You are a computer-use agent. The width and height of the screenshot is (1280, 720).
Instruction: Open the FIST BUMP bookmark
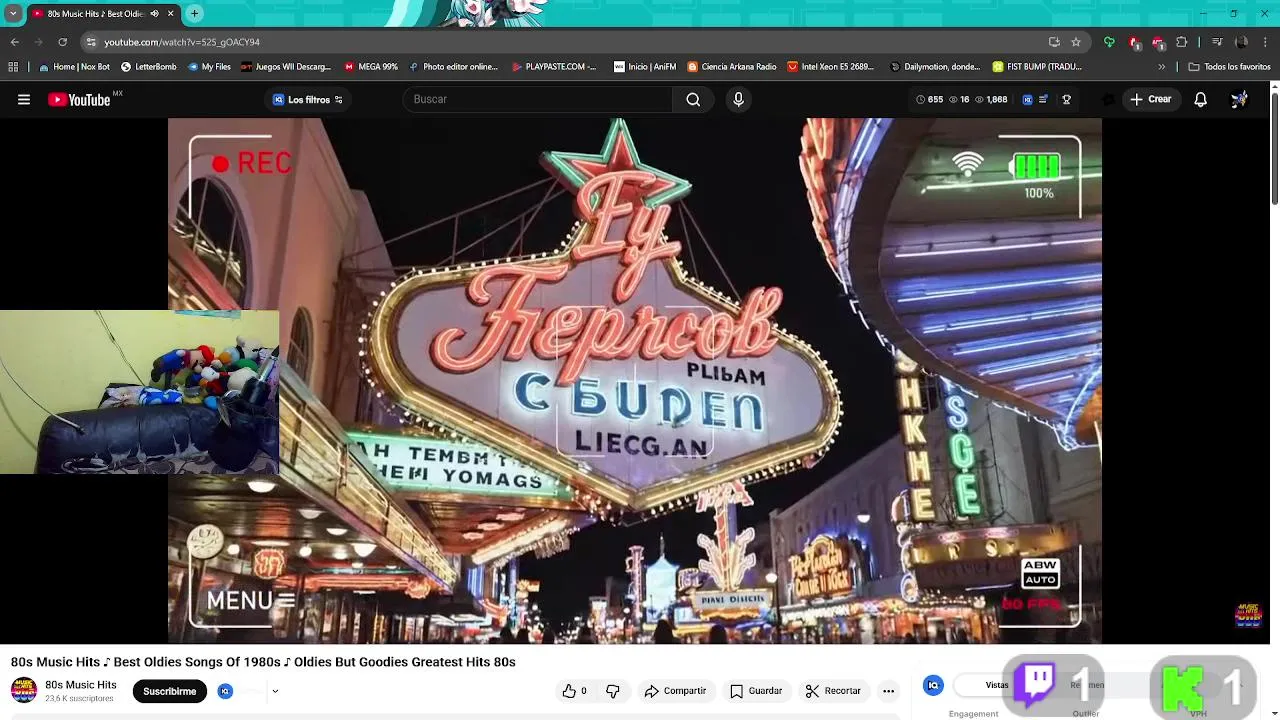[x=1037, y=67]
